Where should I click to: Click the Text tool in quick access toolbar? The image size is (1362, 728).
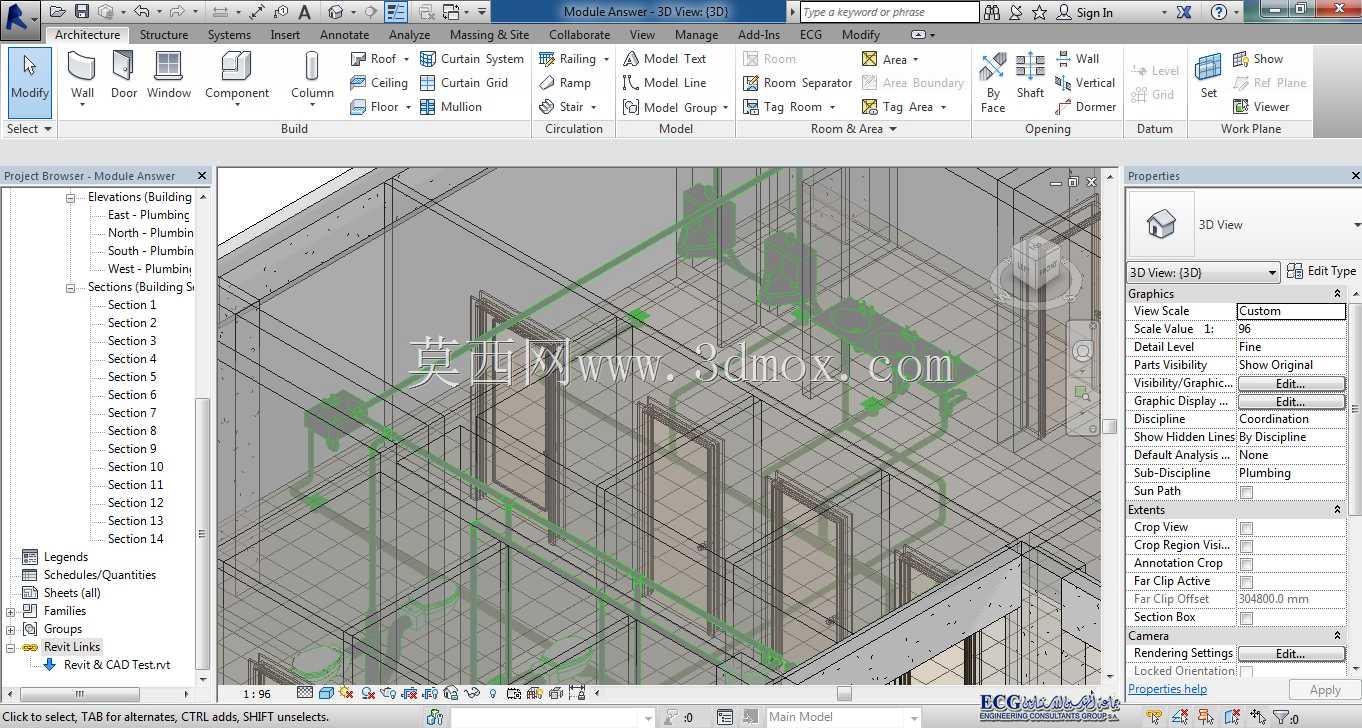(305, 12)
